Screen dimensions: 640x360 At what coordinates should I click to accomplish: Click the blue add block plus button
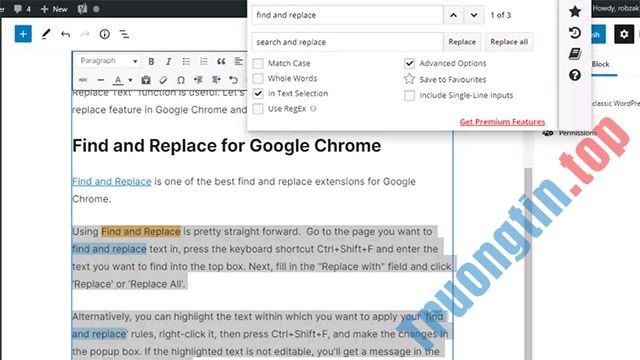point(23,34)
